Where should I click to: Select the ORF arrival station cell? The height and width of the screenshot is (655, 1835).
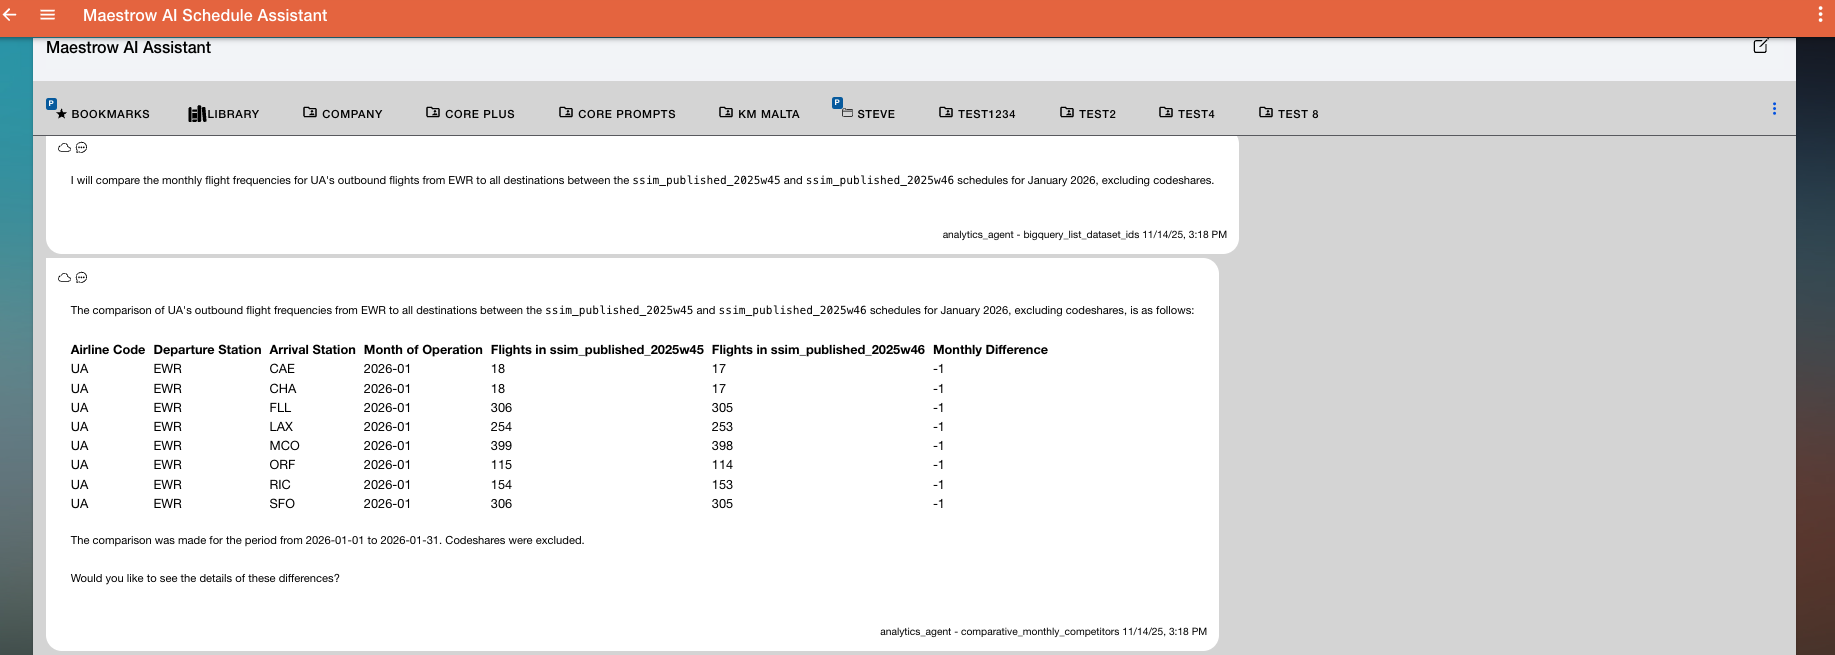pyautogui.click(x=282, y=464)
